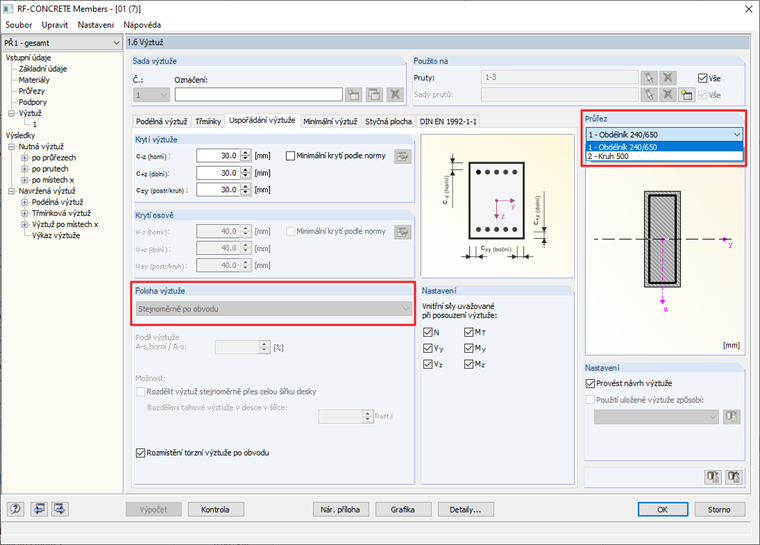Select 1 - Obdélník 240/650 list entry
Screen dimensions: 760x545
point(664,147)
